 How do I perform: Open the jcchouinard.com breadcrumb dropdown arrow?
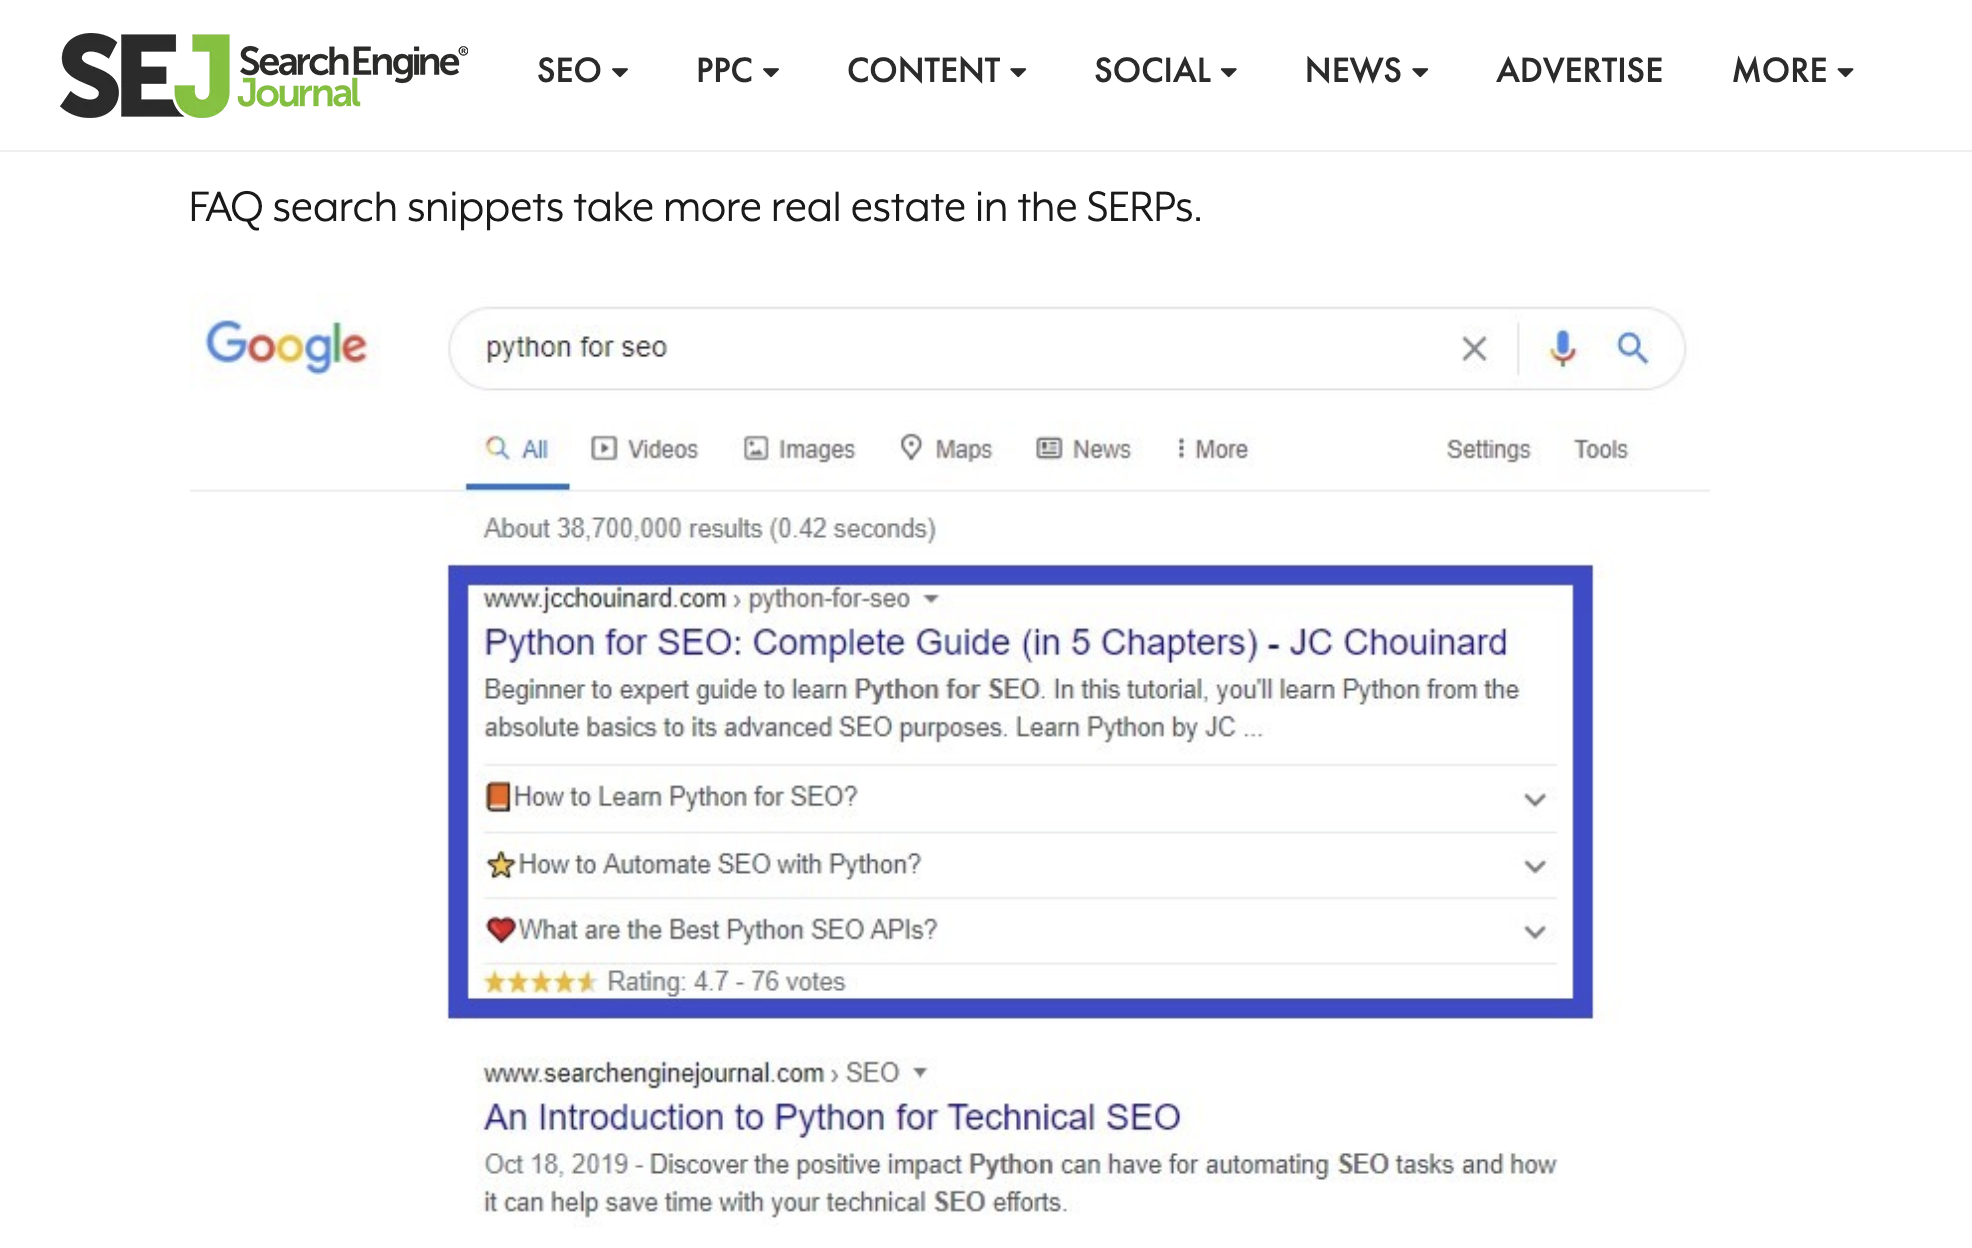coord(930,598)
